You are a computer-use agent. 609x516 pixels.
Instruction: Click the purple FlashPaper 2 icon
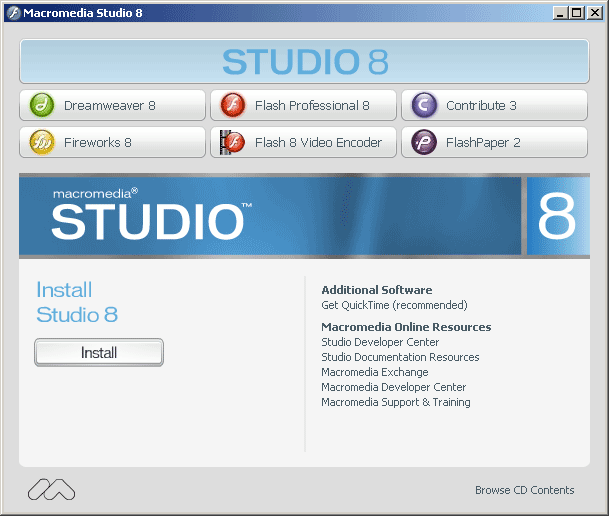(424, 142)
